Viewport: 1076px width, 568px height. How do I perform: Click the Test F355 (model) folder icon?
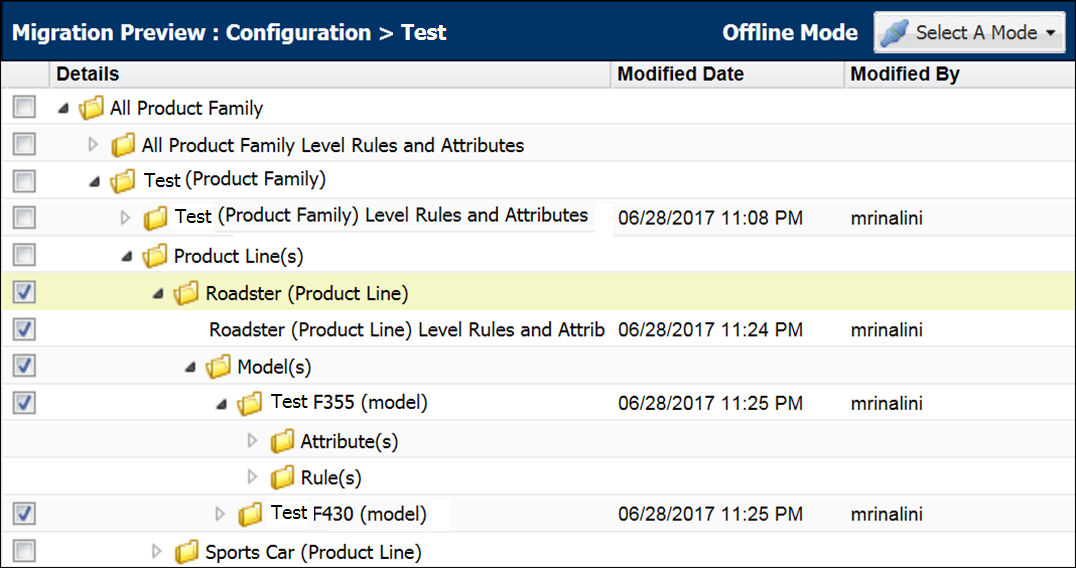click(x=251, y=404)
